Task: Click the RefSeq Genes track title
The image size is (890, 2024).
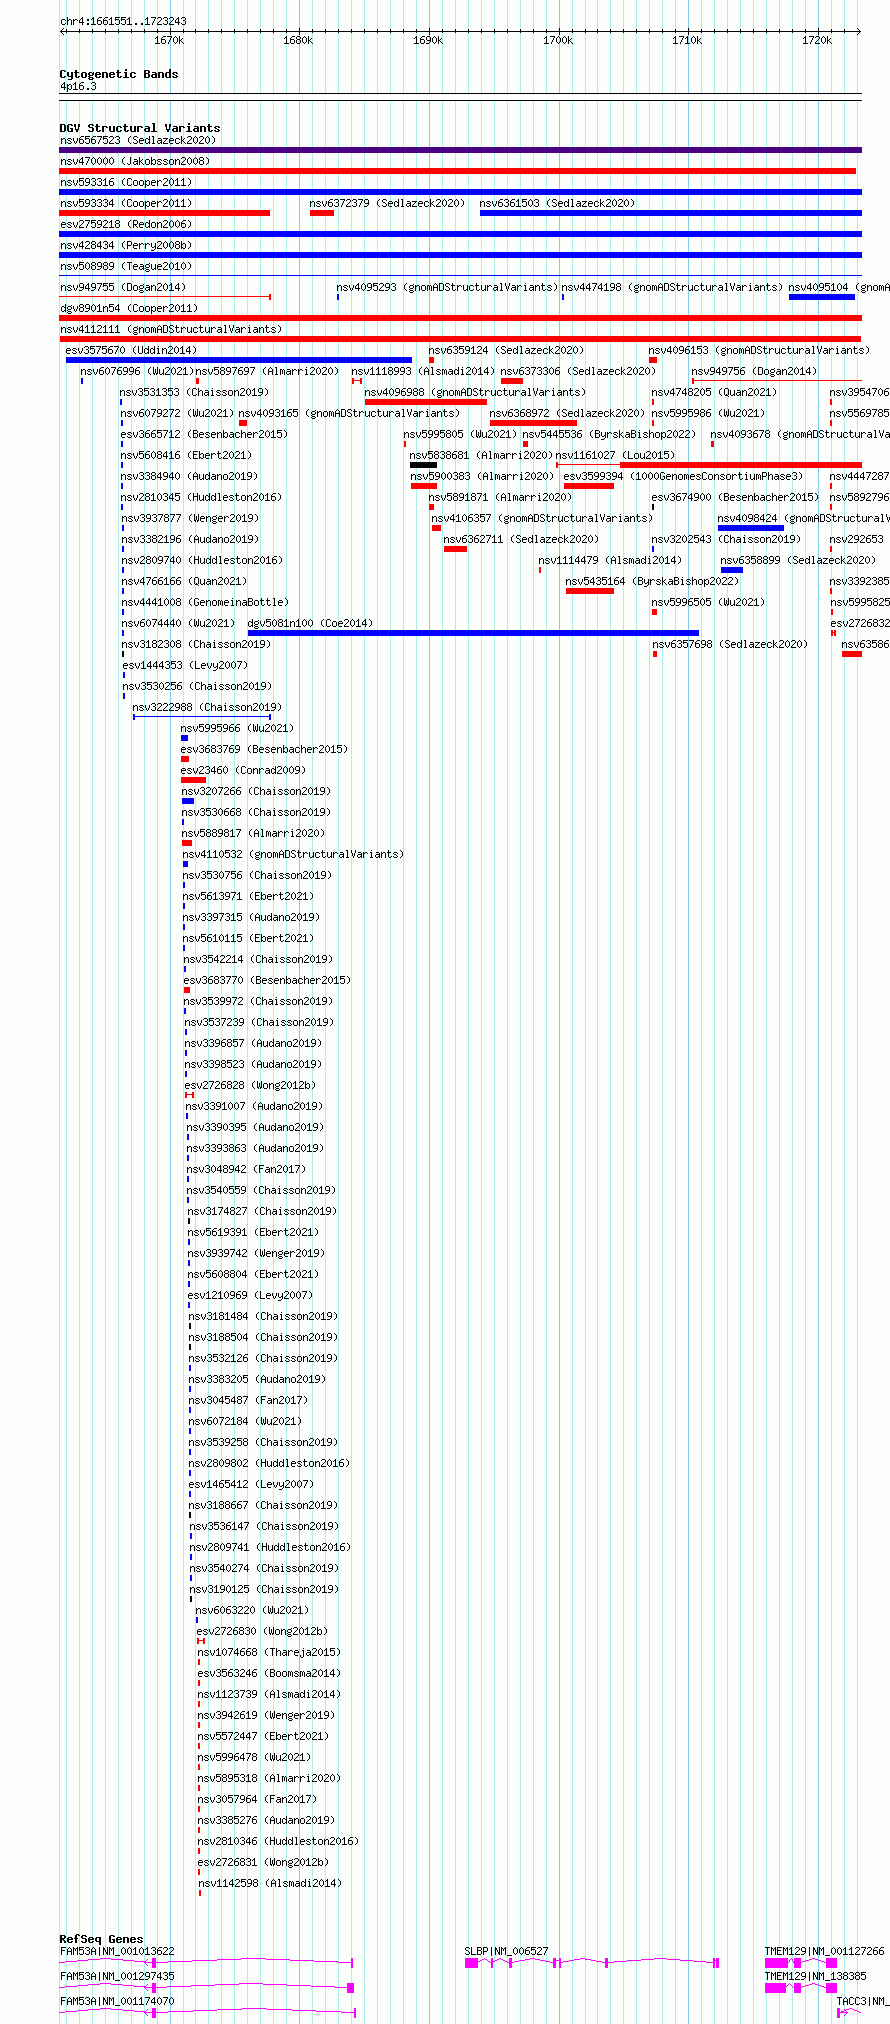Action: [101, 1939]
